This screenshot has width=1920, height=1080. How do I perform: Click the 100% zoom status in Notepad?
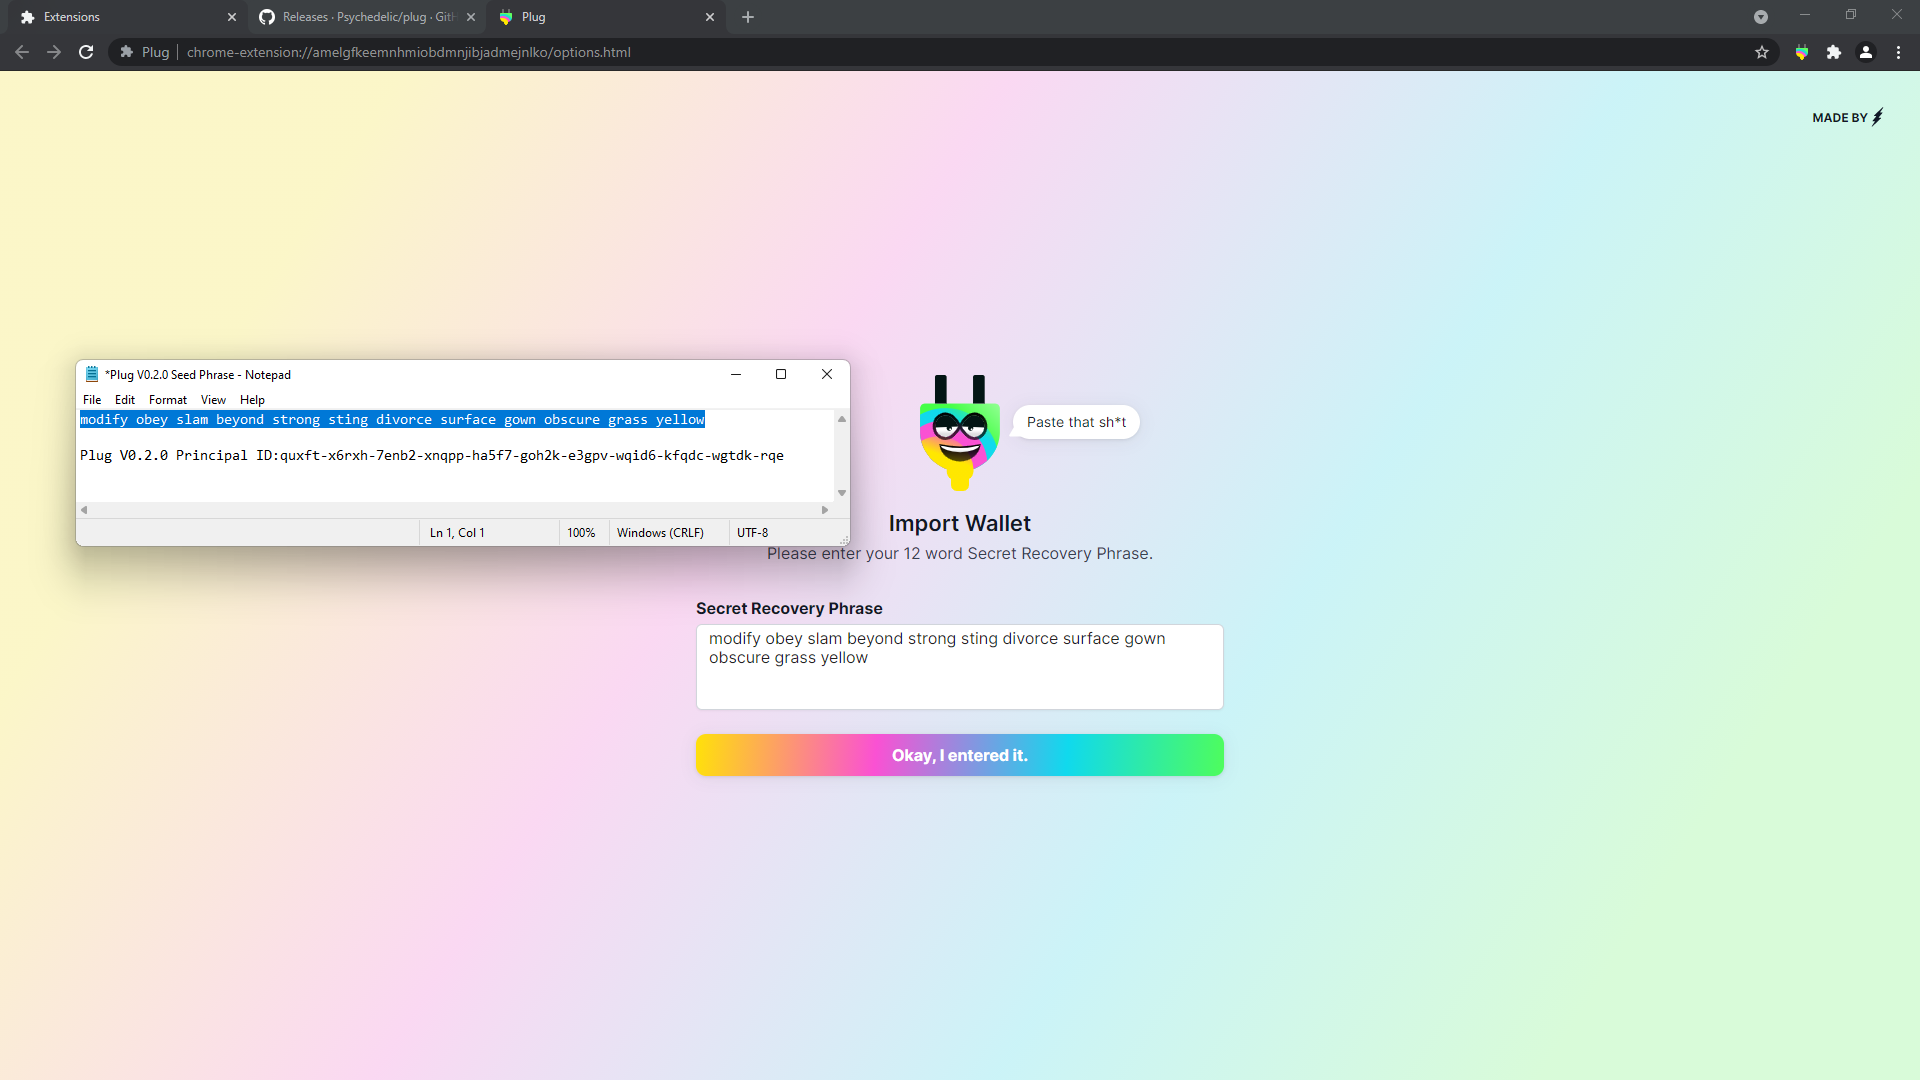pyautogui.click(x=581, y=533)
